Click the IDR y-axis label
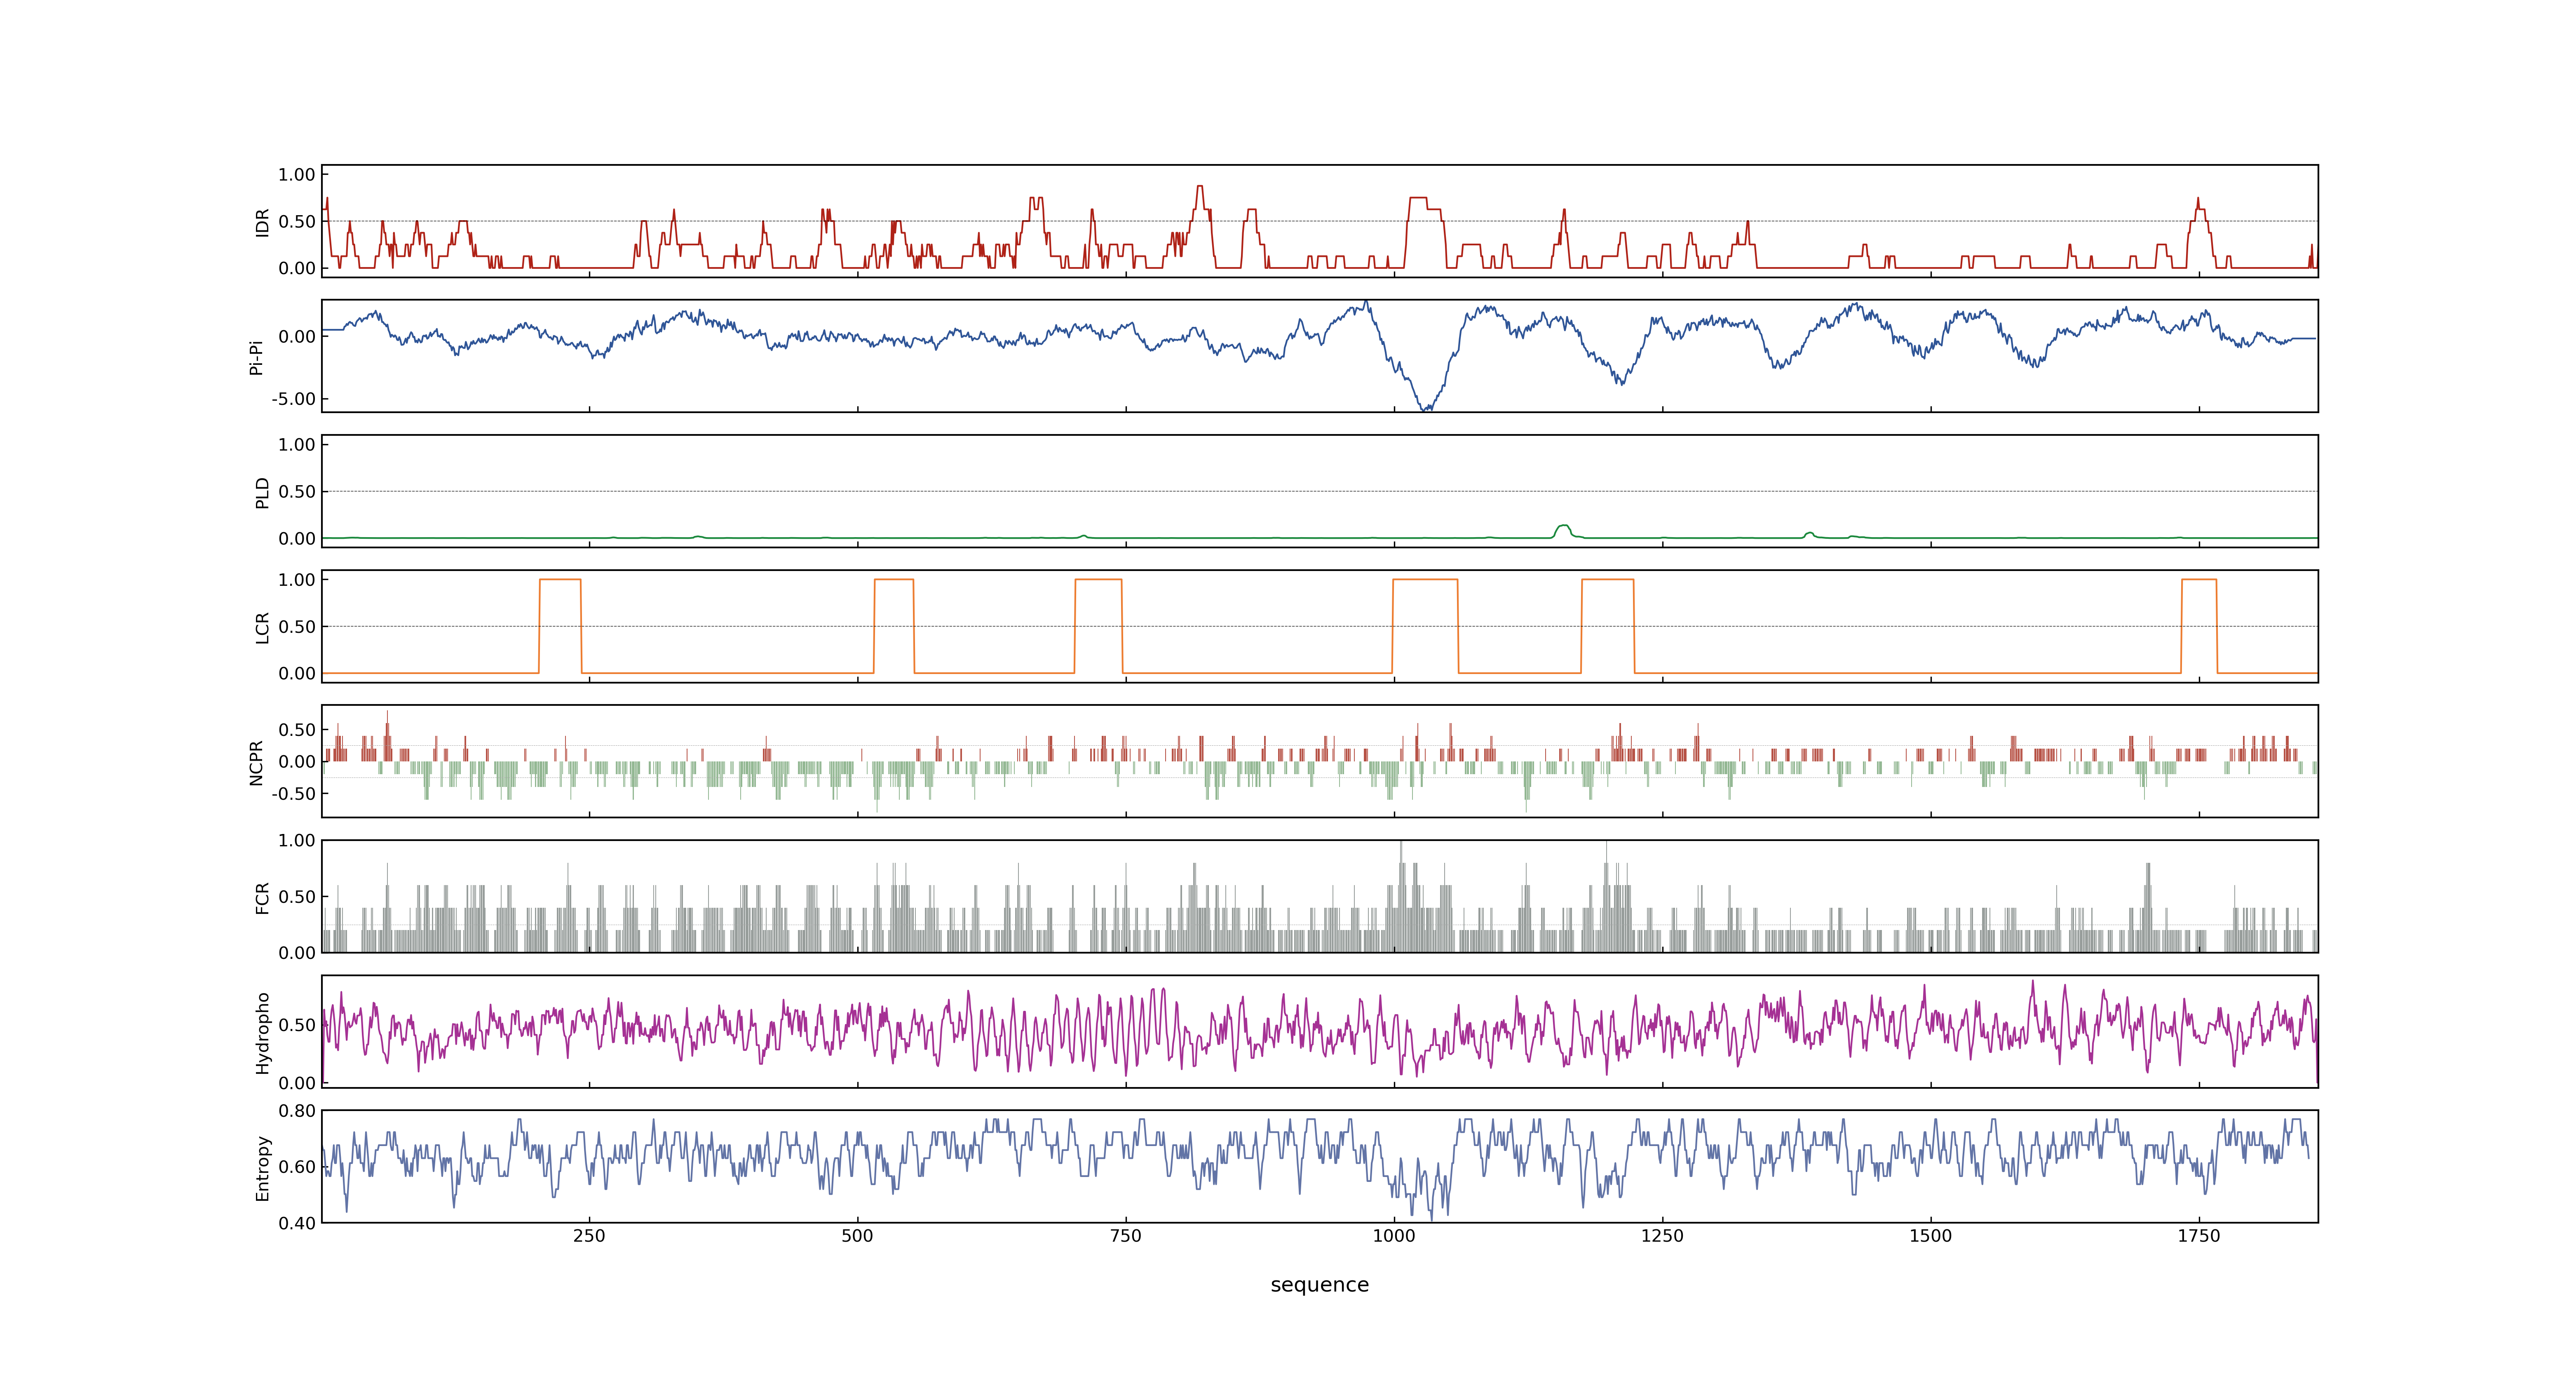 (x=262, y=222)
